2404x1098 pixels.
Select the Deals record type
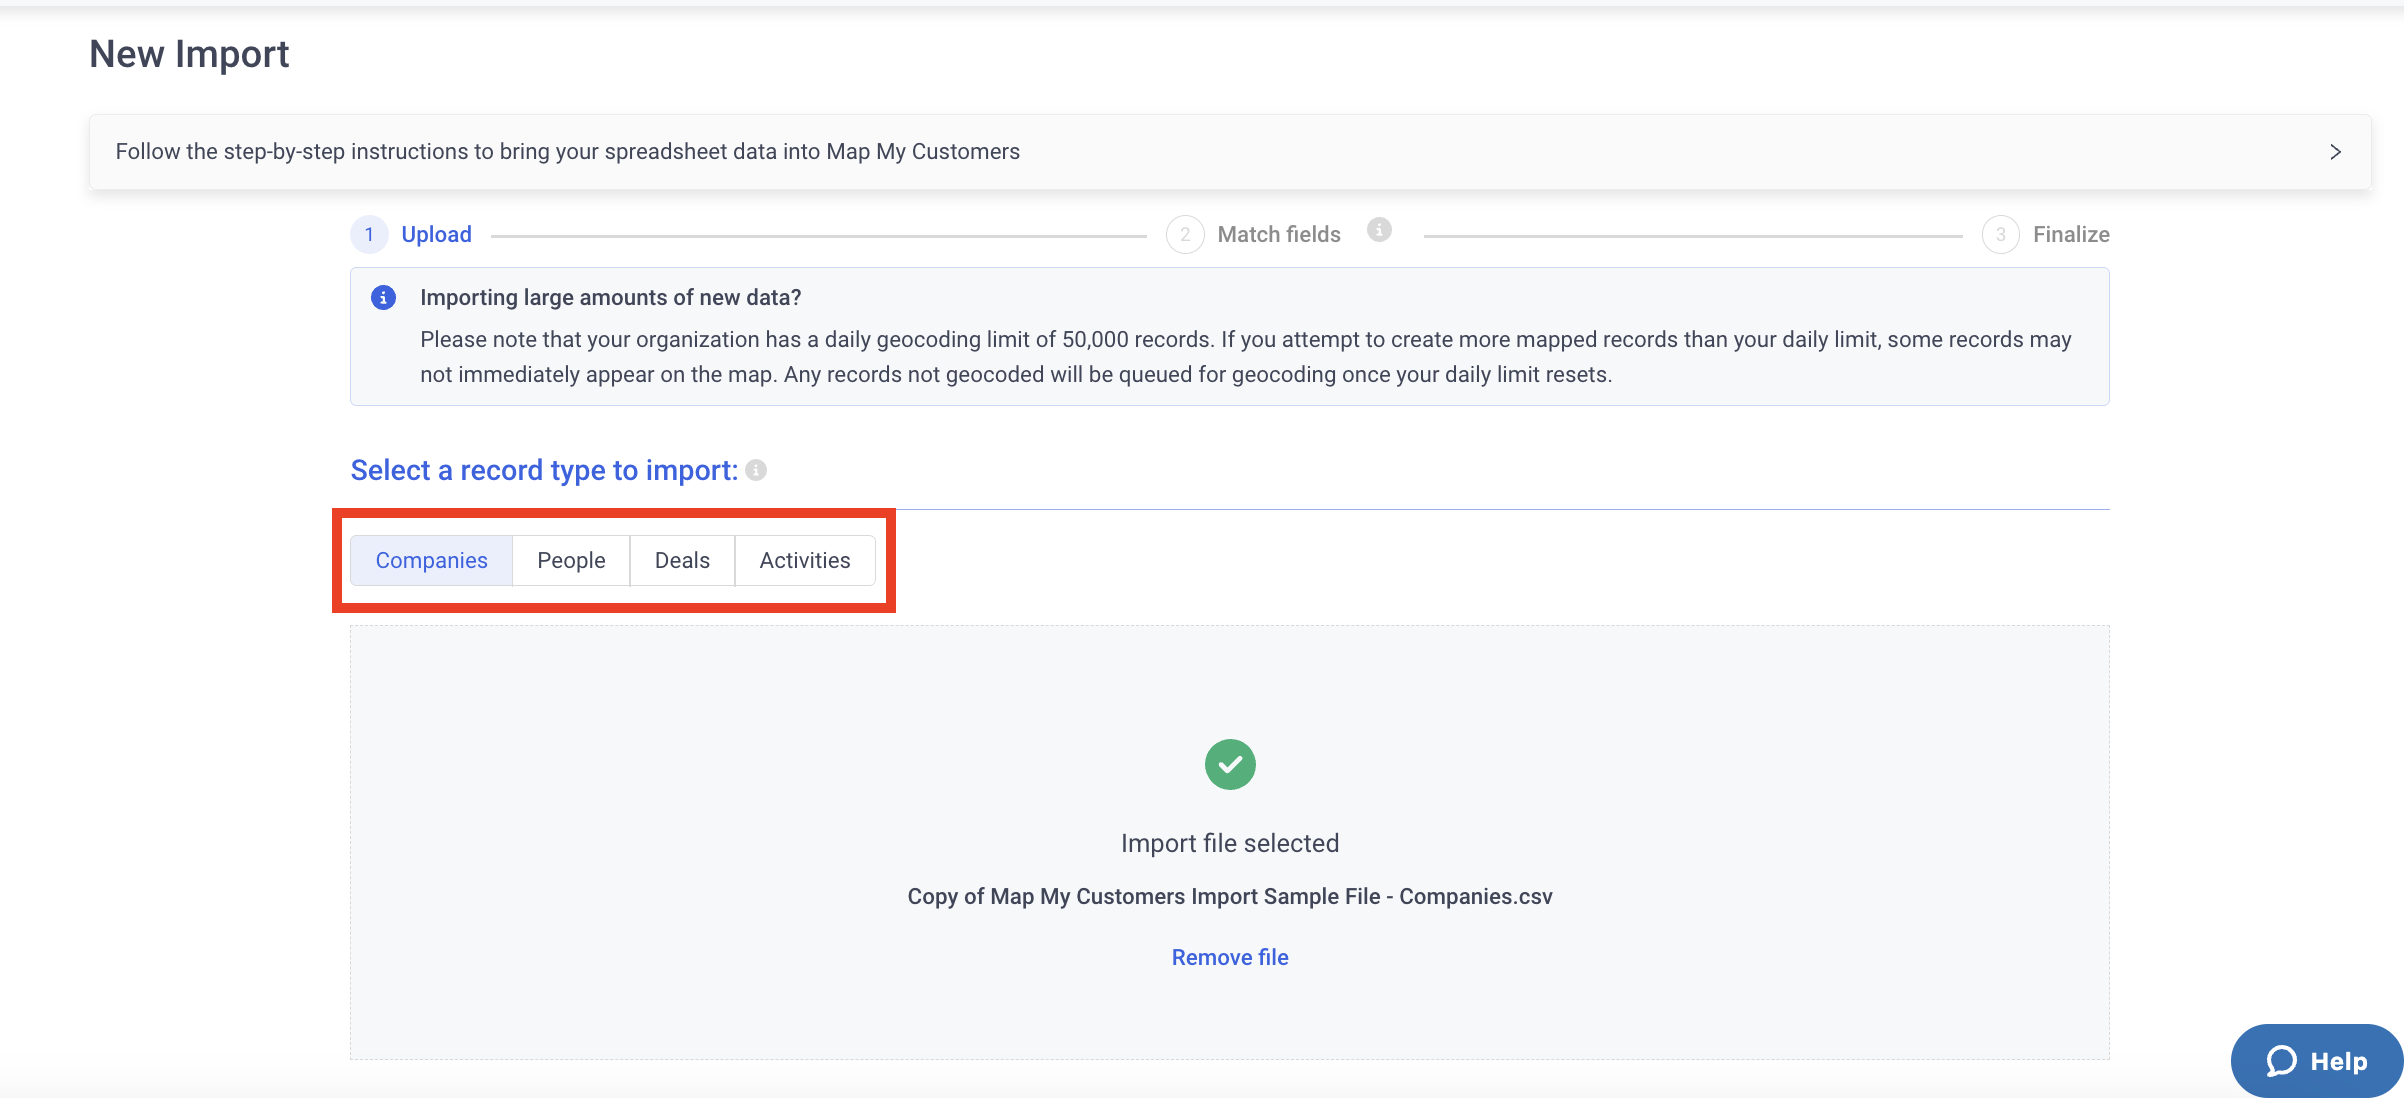(682, 560)
